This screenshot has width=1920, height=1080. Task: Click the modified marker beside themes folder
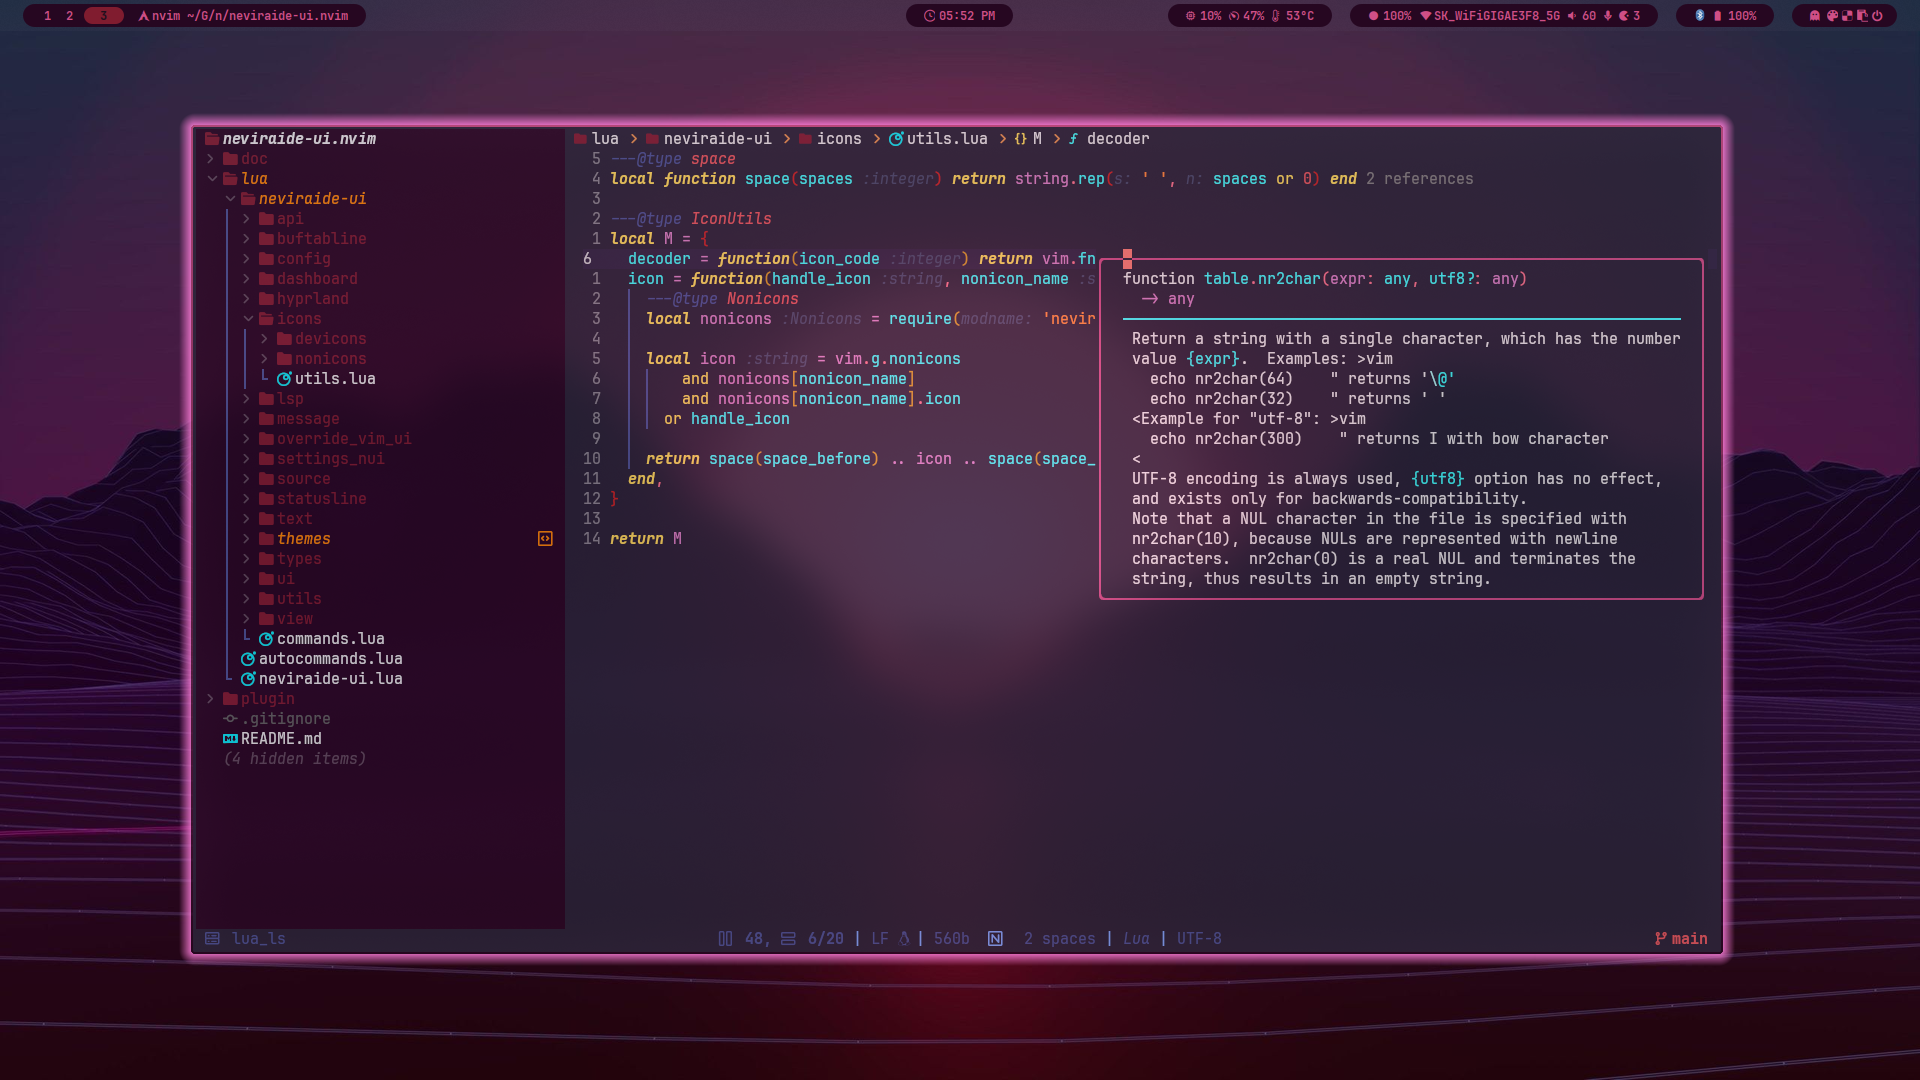tap(545, 539)
